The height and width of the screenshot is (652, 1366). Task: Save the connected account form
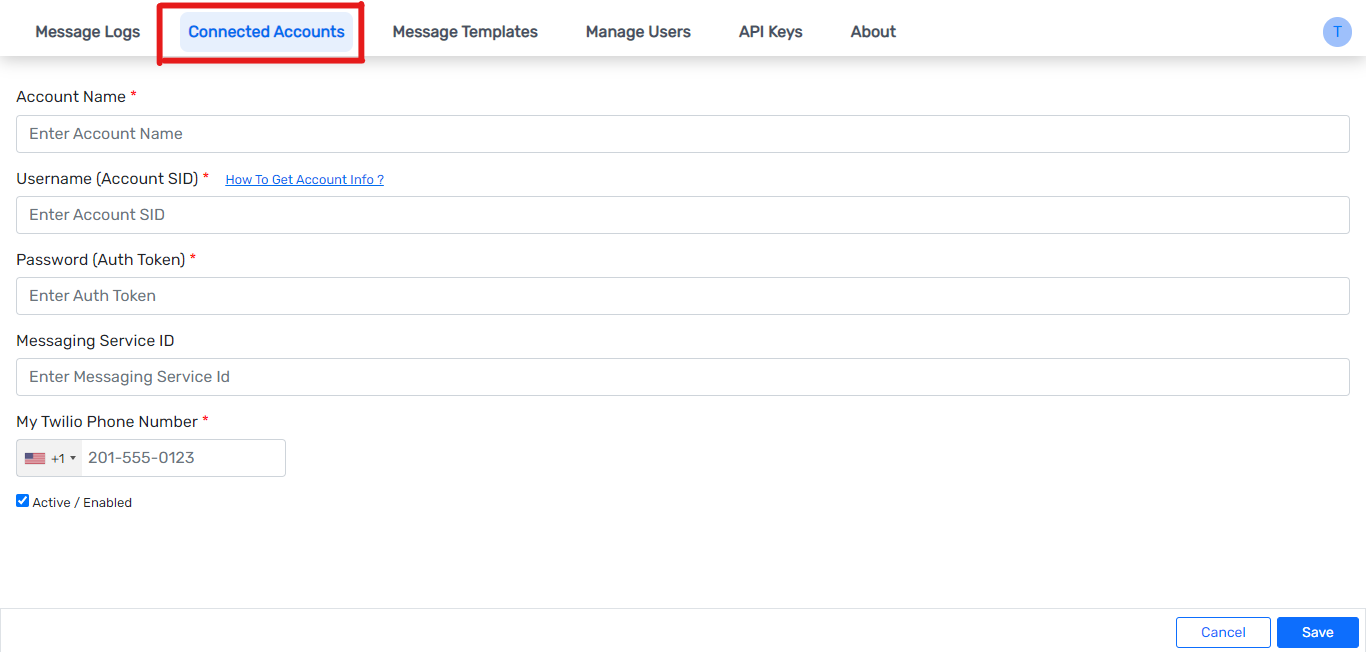[1318, 632]
